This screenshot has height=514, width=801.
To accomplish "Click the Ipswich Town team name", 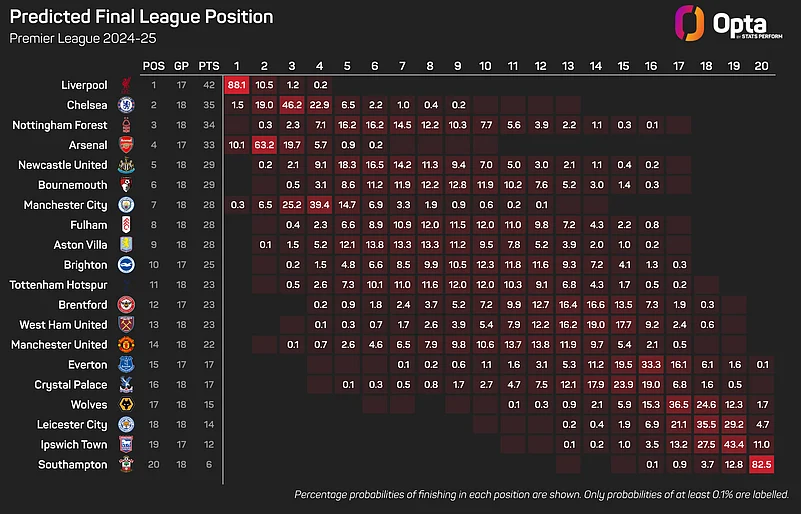I will pos(73,445).
